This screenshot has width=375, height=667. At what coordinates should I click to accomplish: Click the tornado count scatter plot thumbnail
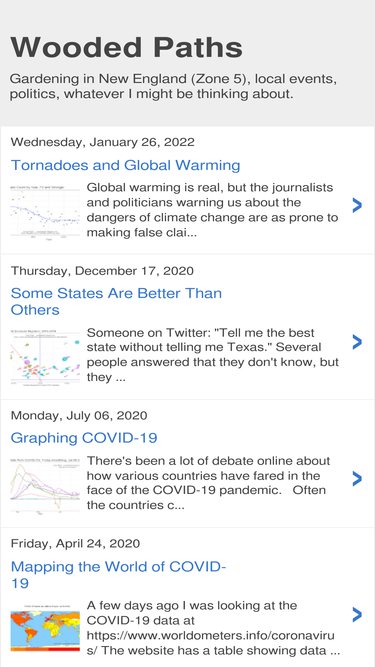point(45,211)
